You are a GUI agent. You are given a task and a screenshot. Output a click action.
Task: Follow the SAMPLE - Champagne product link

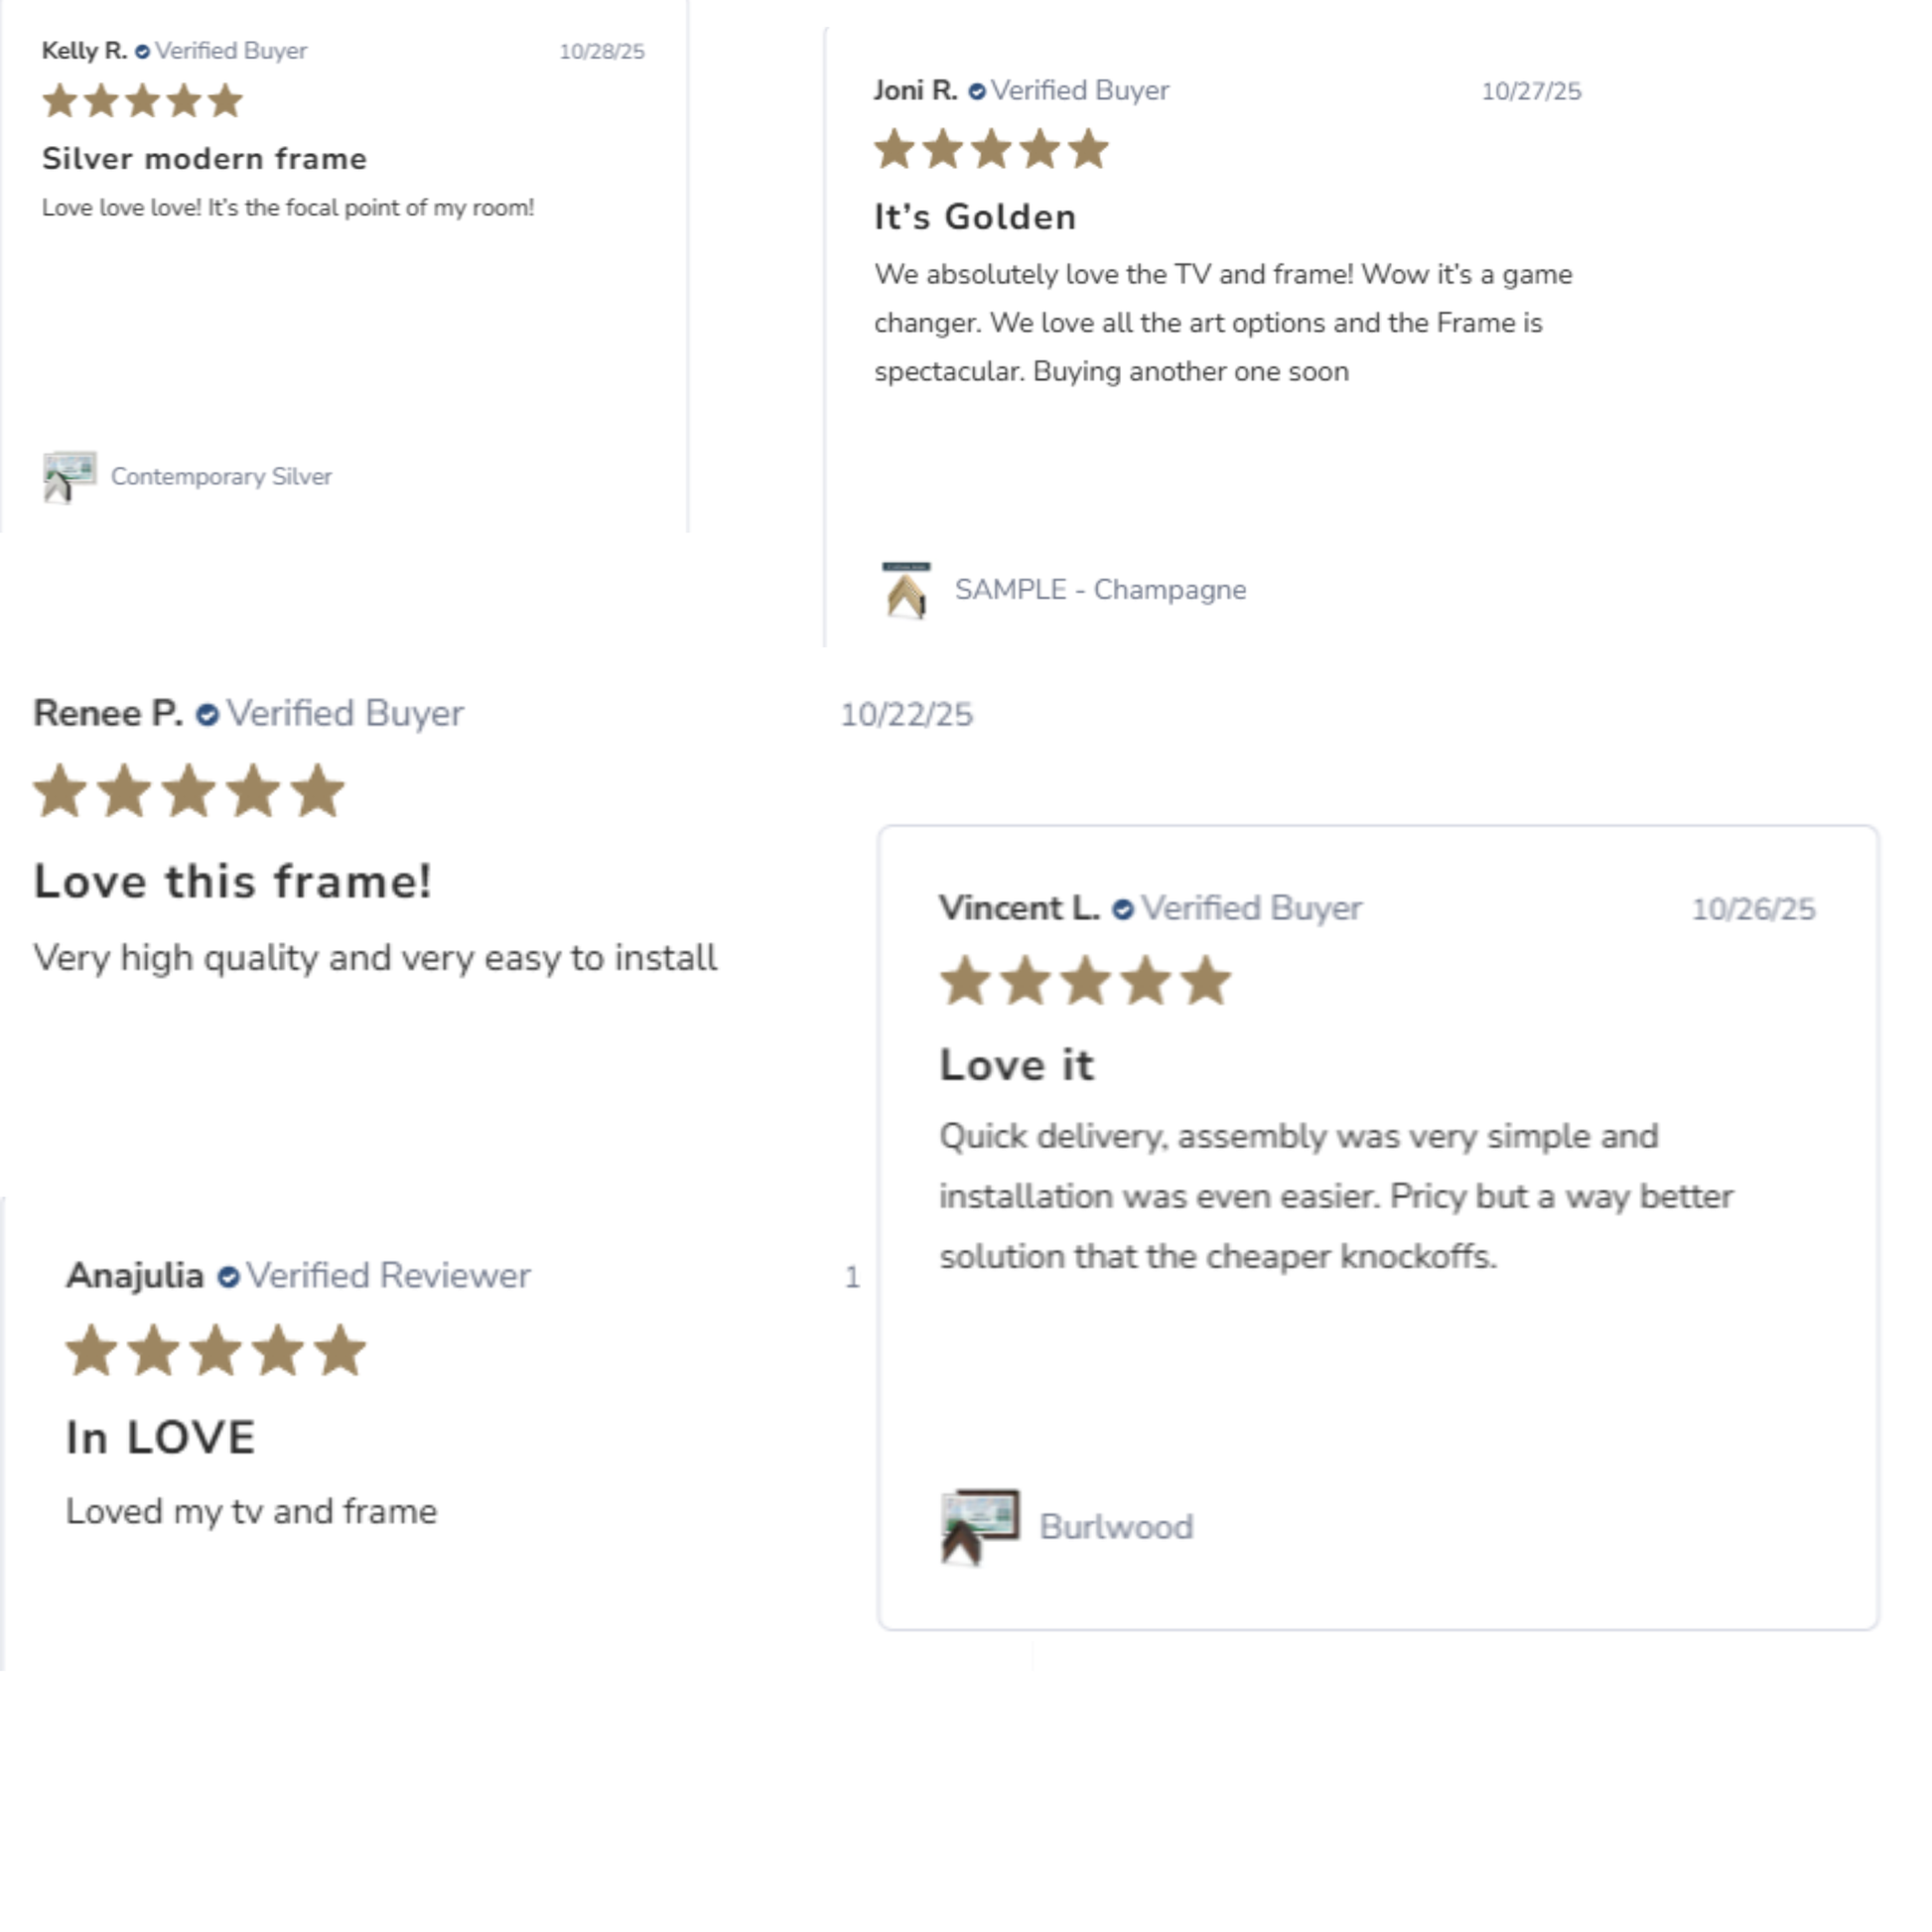(1100, 590)
